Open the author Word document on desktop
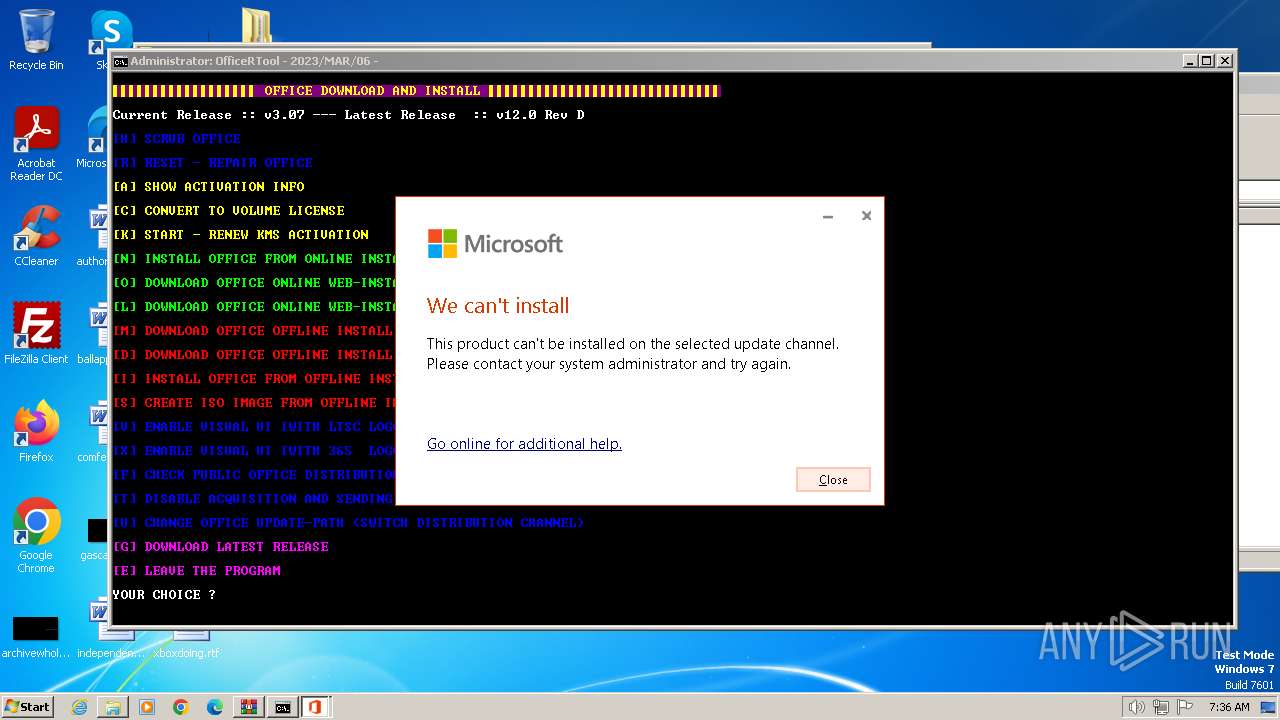Screen dimensions: 1280x720 [96, 236]
